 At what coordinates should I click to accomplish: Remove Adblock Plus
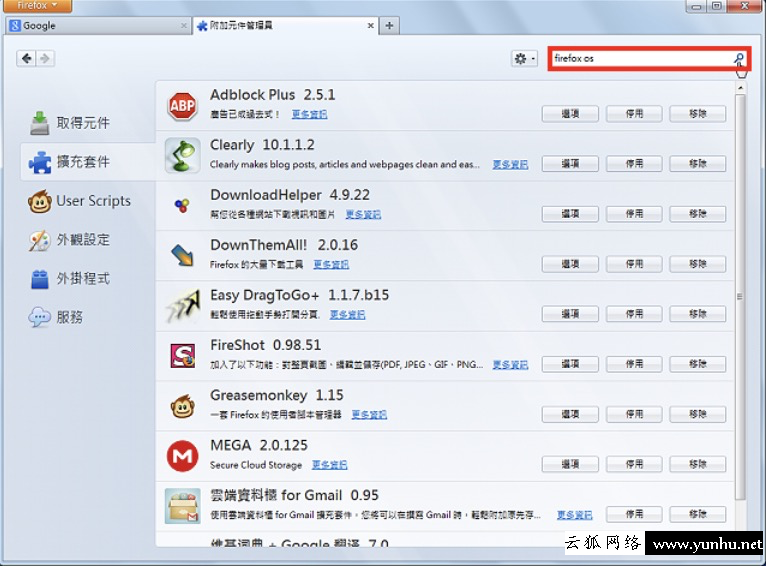[698, 114]
